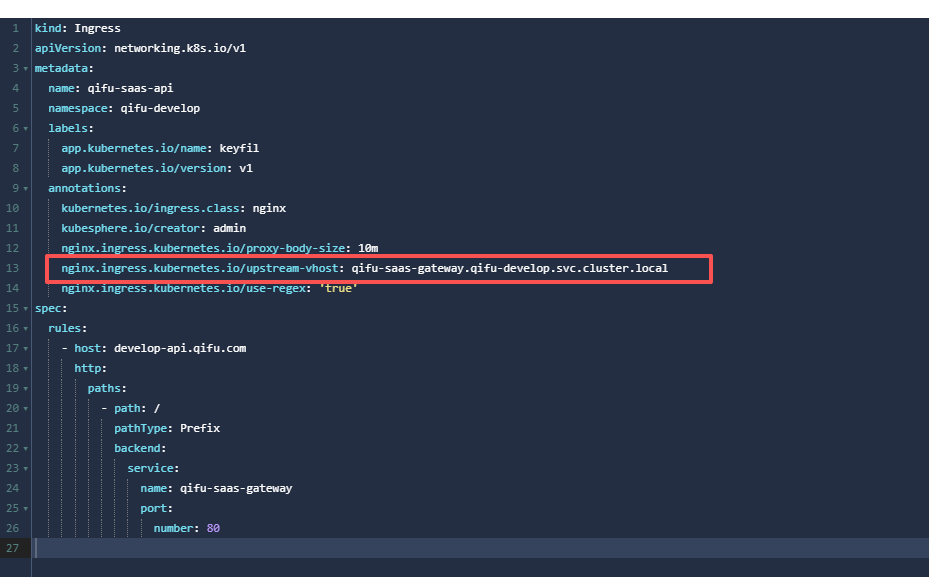Click line number 13 in the gutter
This screenshot has width=929, height=577.
point(13,268)
